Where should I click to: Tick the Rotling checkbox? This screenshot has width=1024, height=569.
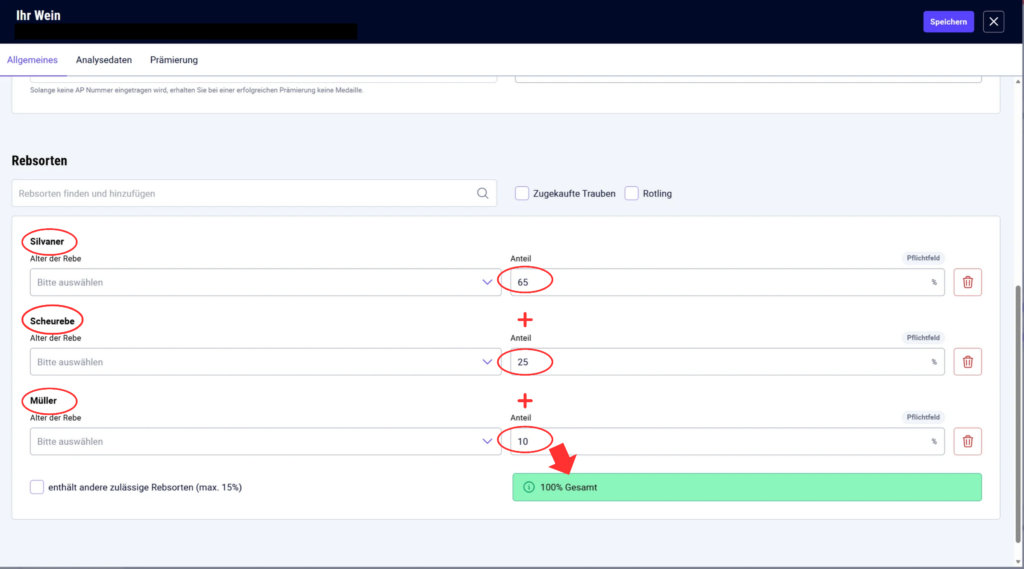(632, 193)
